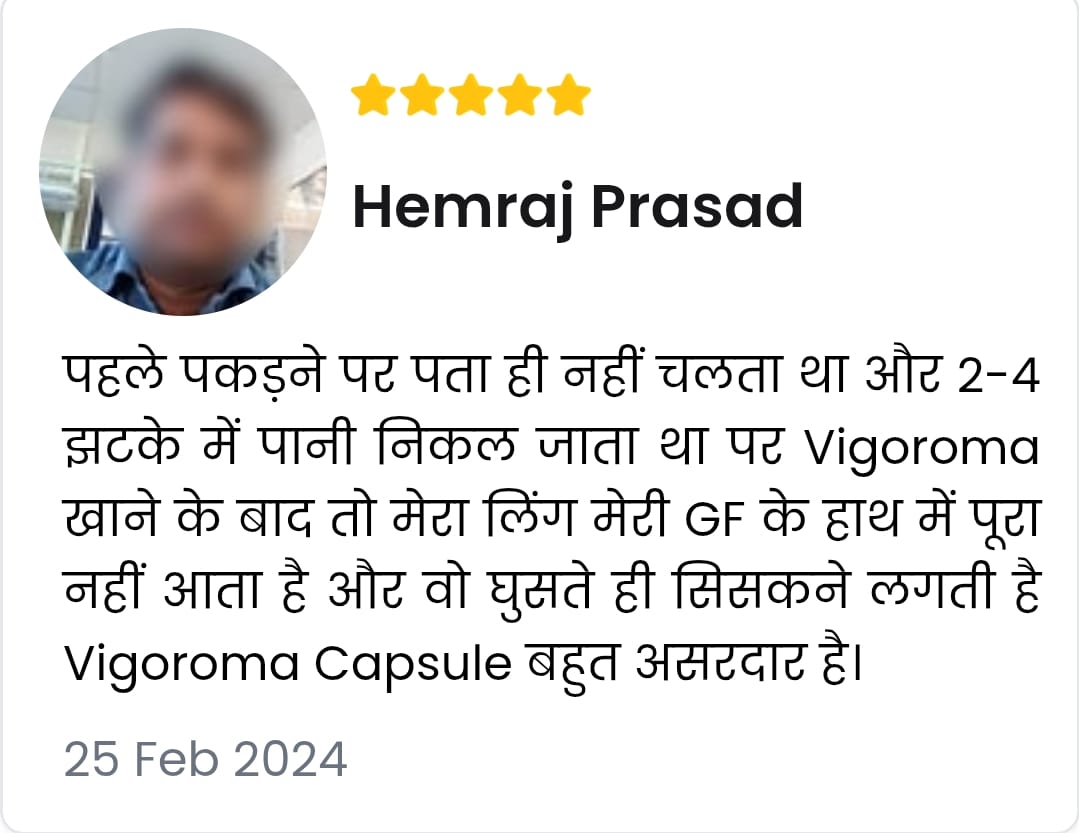Tap the fourth yellow star
This screenshot has height=833, width=1079.
click(520, 95)
